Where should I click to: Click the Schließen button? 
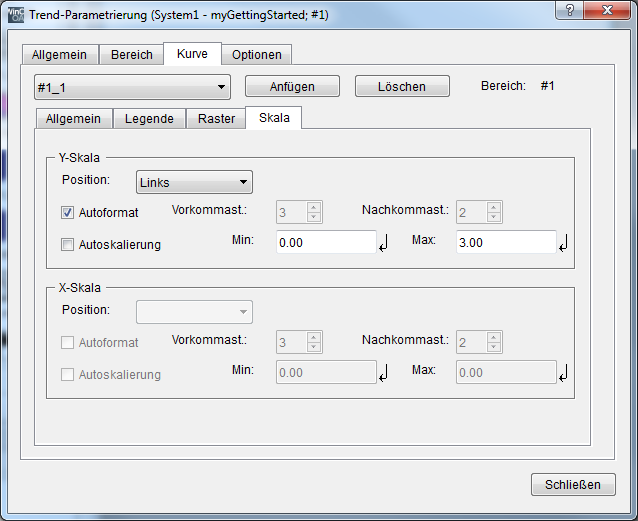coord(573,484)
